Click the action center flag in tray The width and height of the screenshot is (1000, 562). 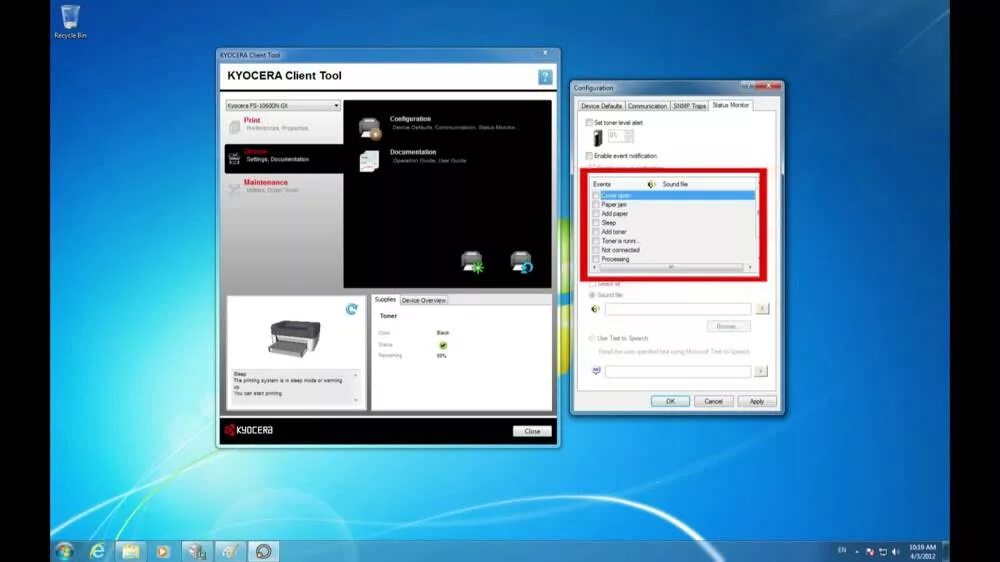pyautogui.click(x=870, y=552)
